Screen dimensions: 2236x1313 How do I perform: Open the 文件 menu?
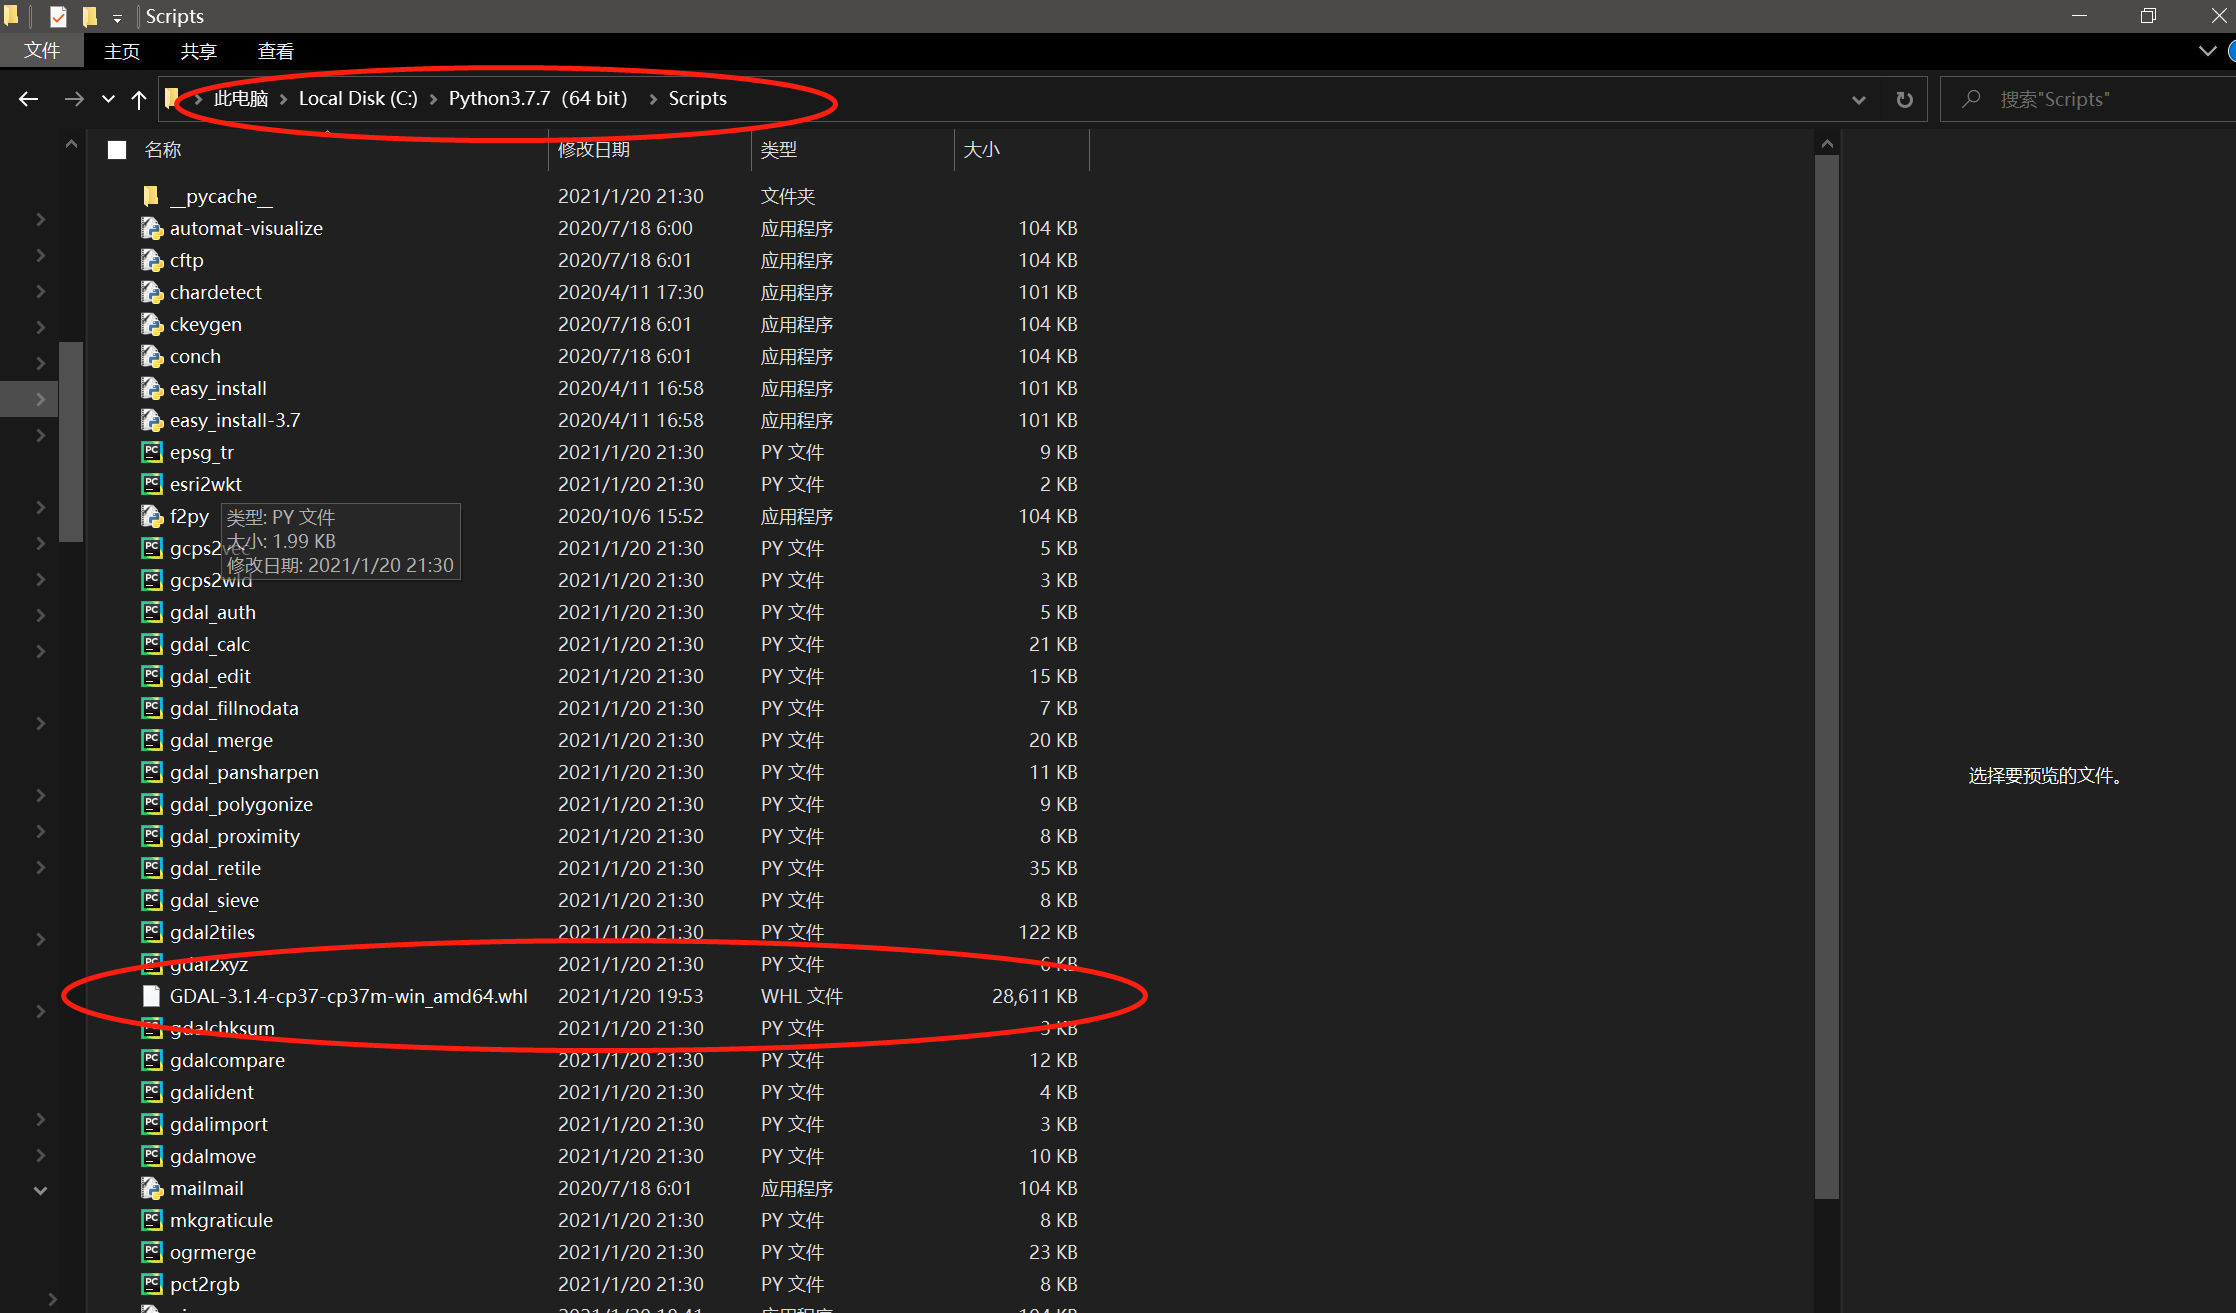point(42,51)
